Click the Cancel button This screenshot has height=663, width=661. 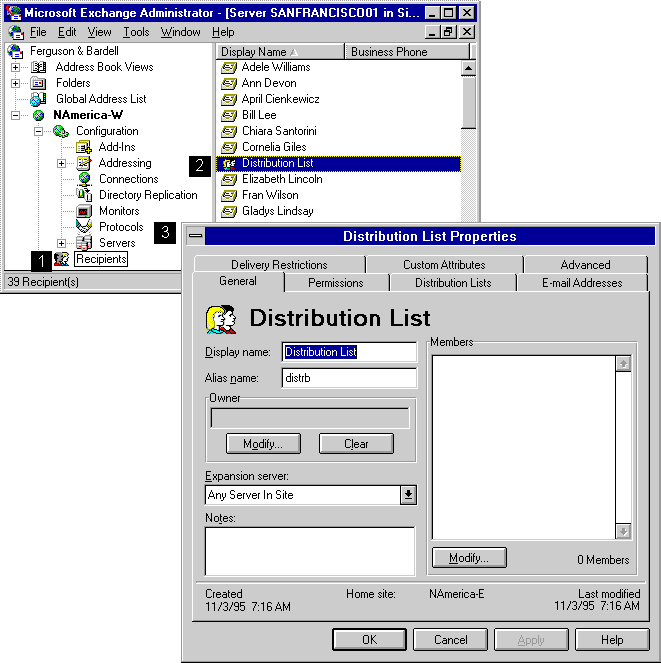[x=450, y=639]
